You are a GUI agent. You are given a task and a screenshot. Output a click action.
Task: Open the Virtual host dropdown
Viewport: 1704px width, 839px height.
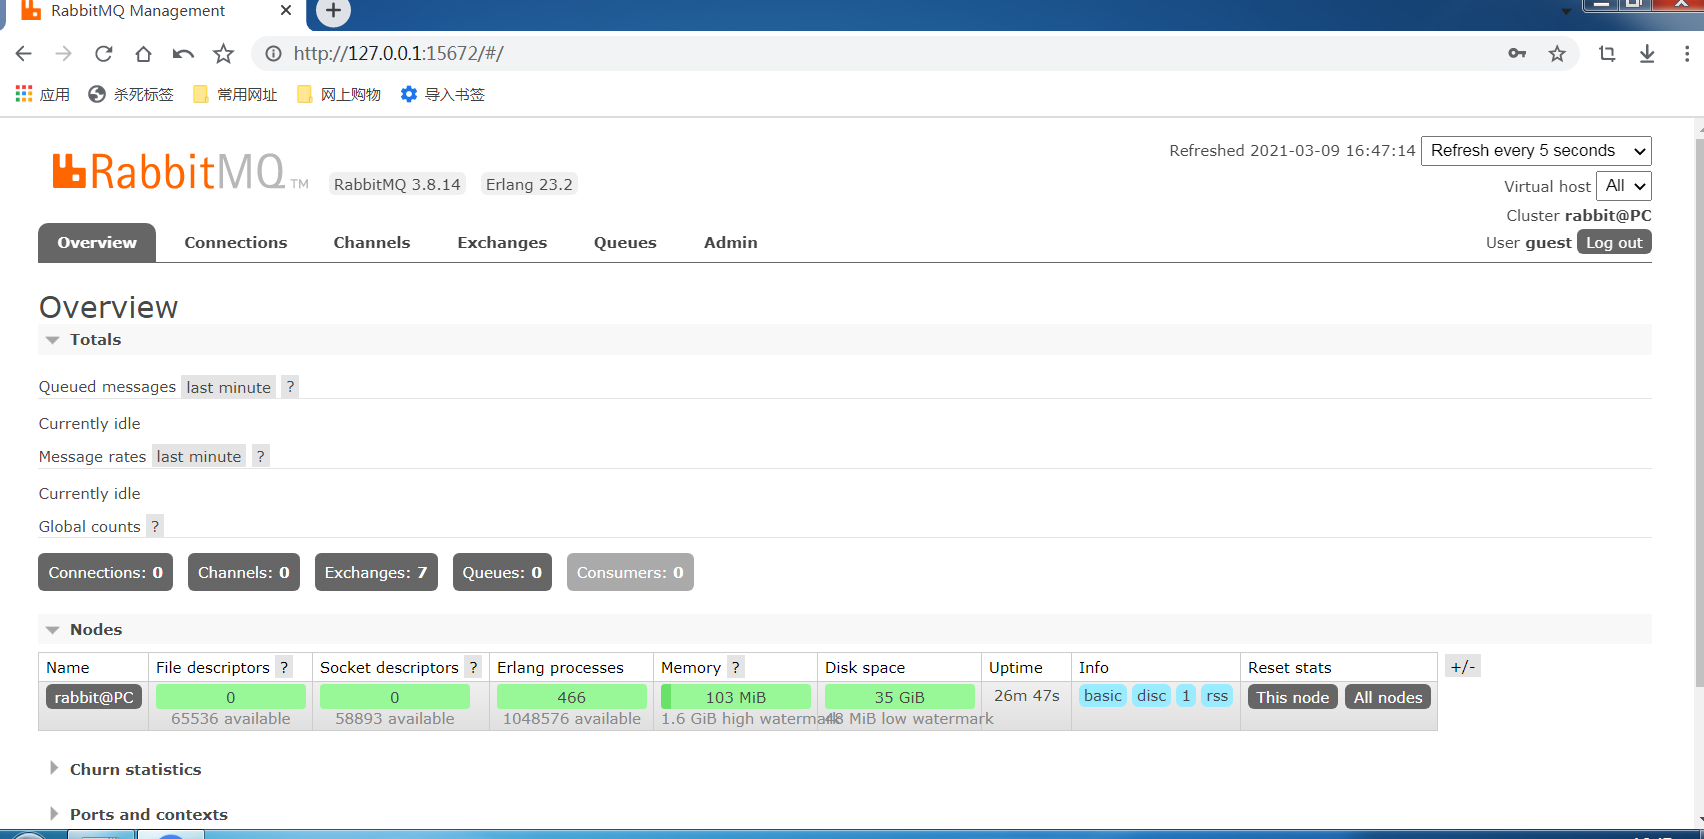click(1624, 186)
